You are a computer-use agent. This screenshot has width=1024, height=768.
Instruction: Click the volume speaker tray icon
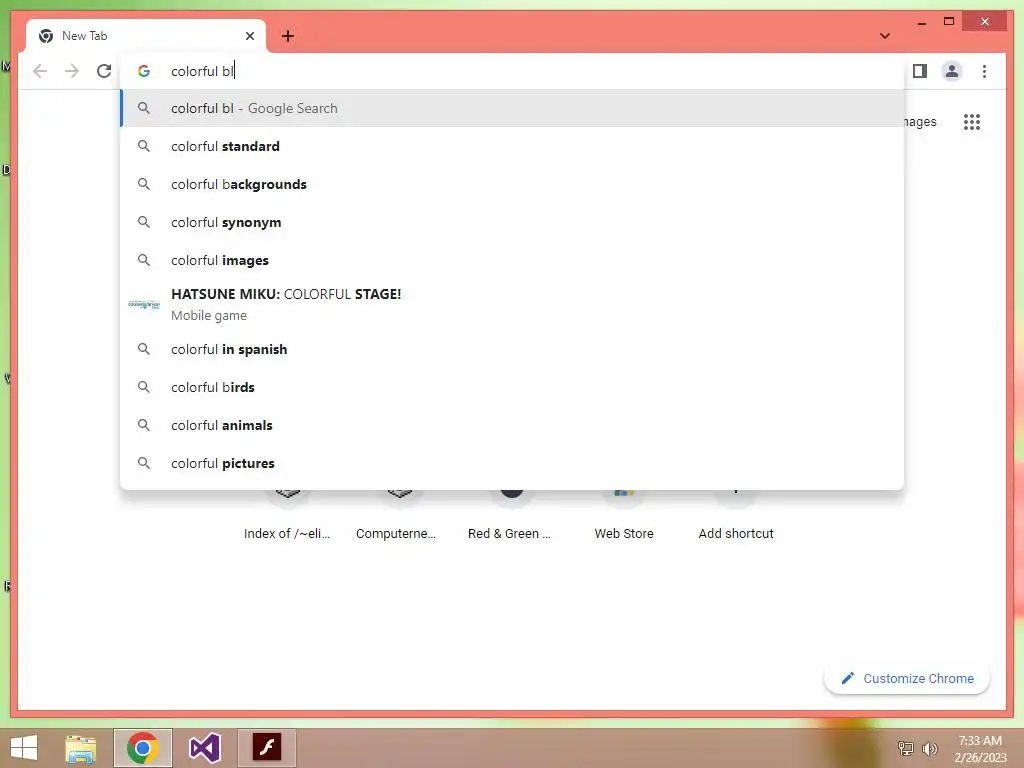click(930, 748)
